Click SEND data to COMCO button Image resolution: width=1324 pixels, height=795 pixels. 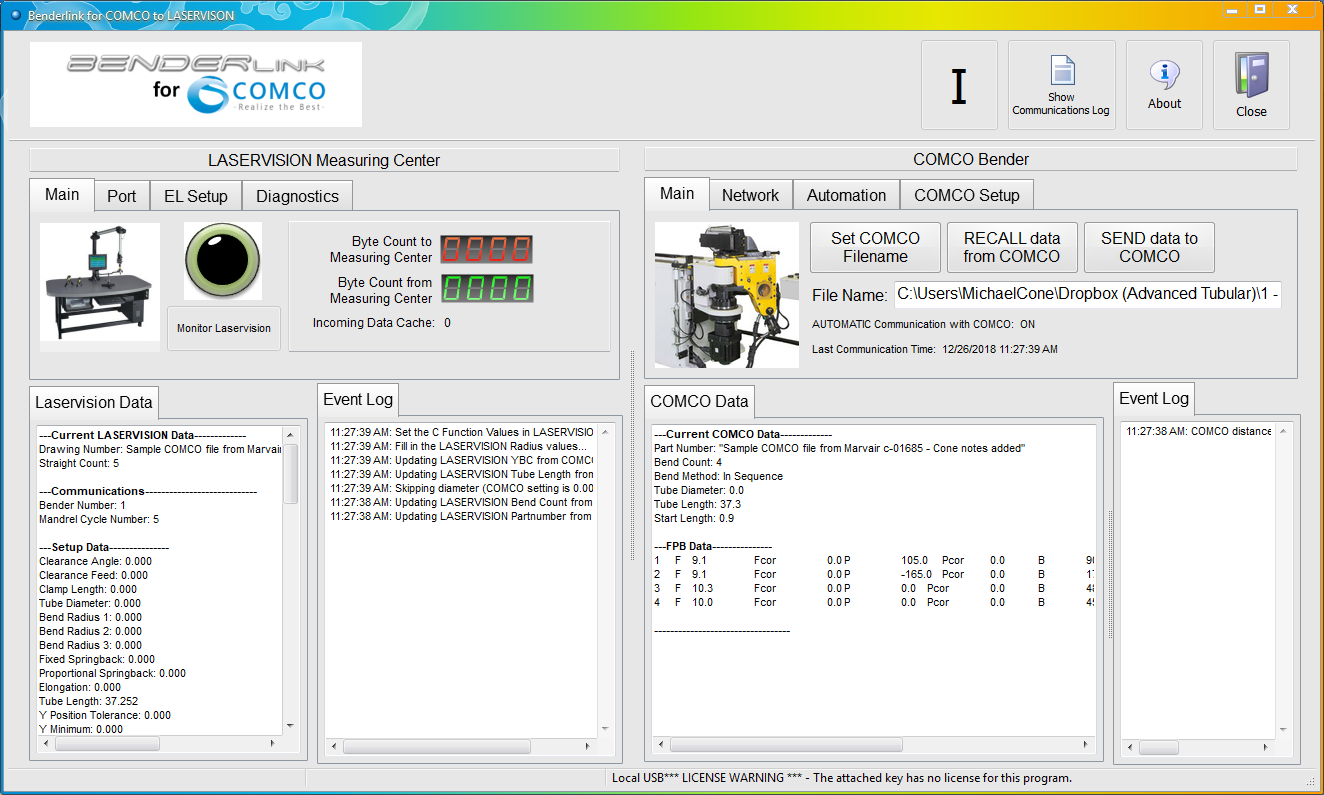coord(1149,247)
